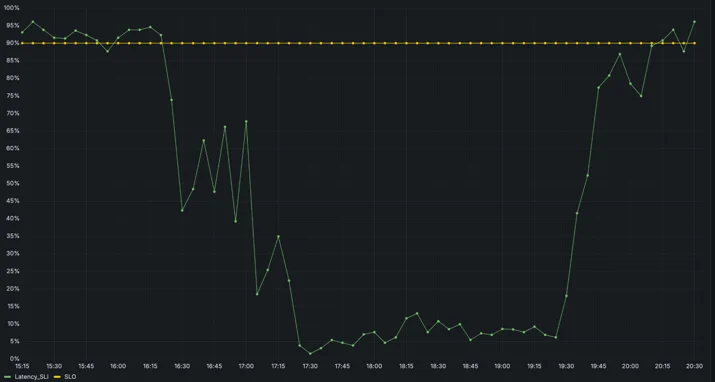715x382 pixels.
Task: Toggle the Latency_SLI series in the legend
Action: click(x=31, y=377)
